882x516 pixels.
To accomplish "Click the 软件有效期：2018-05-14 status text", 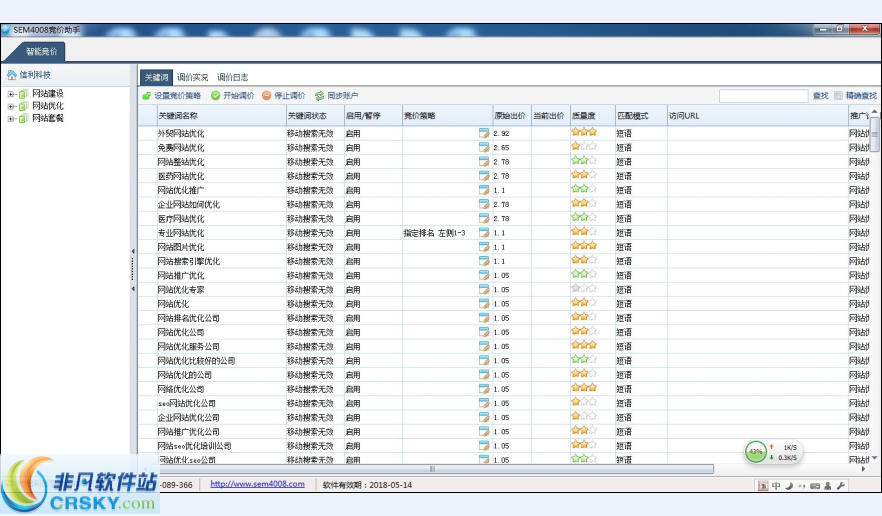I will (x=367, y=484).
